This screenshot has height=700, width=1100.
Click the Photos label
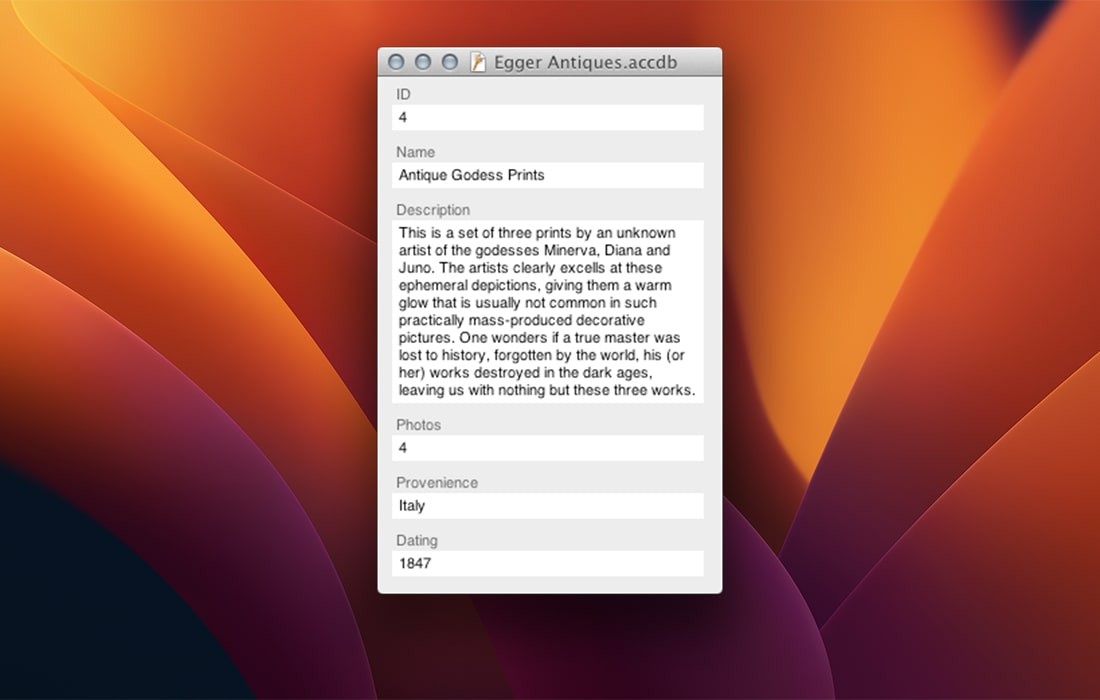(418, 425)
